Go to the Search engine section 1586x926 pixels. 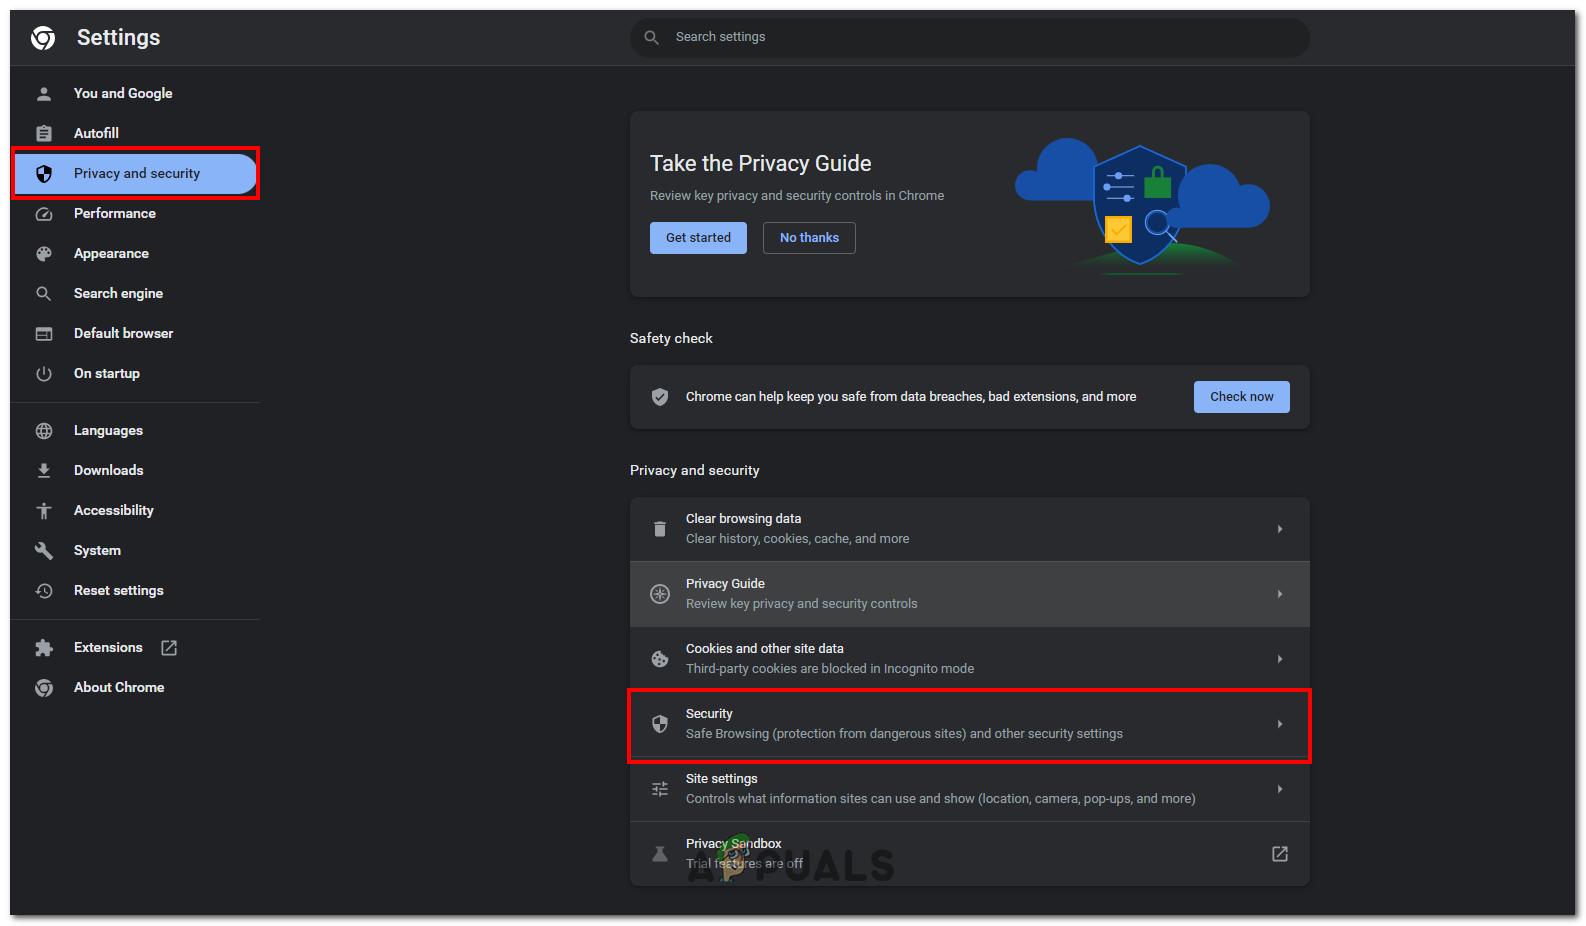click(118, 294)
